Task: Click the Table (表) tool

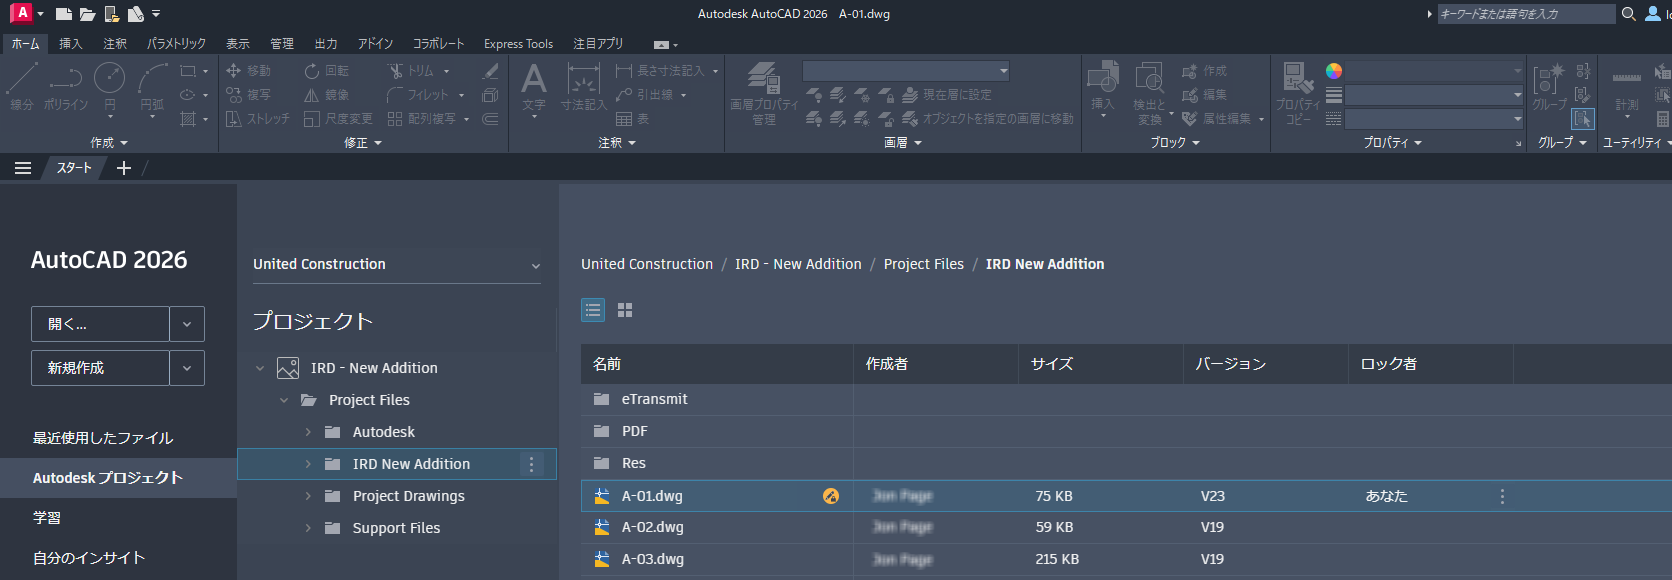Action: tap(632, 119)
